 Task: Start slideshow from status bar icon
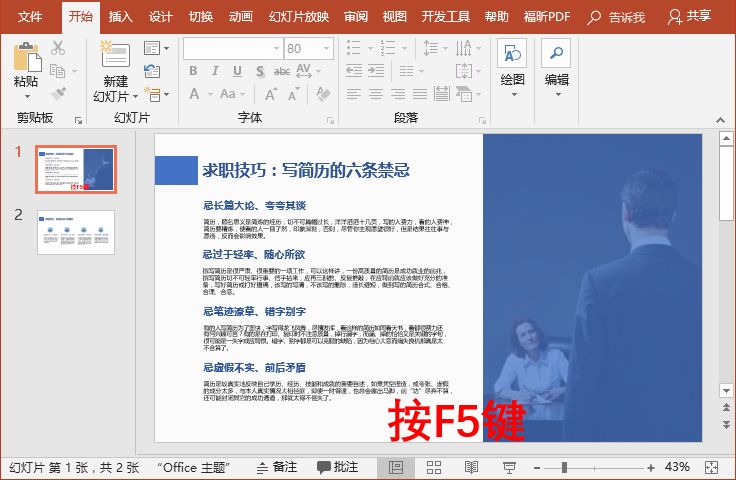click(x=509, y=467)
